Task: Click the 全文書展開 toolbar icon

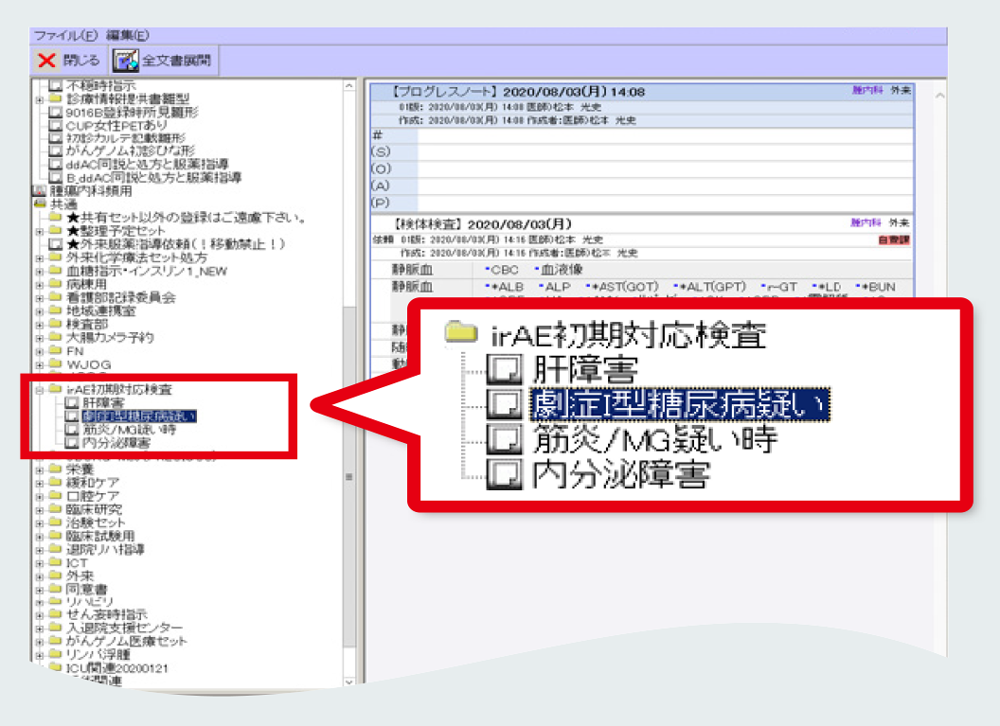Action: [126, 61]
